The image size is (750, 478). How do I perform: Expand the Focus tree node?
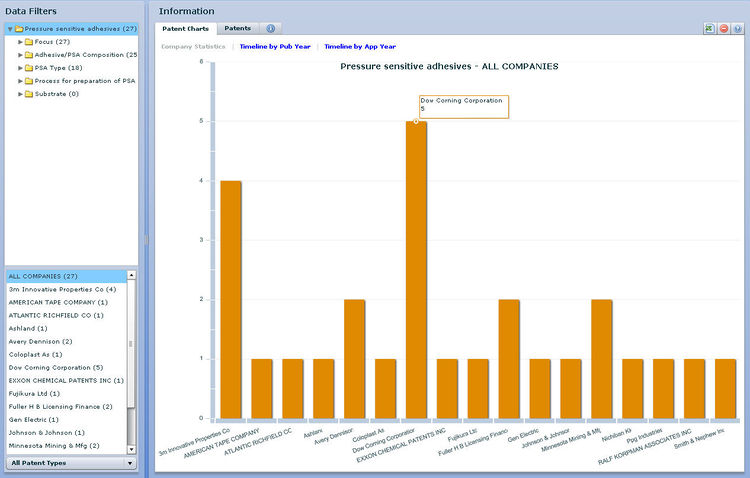coord(20,42)
